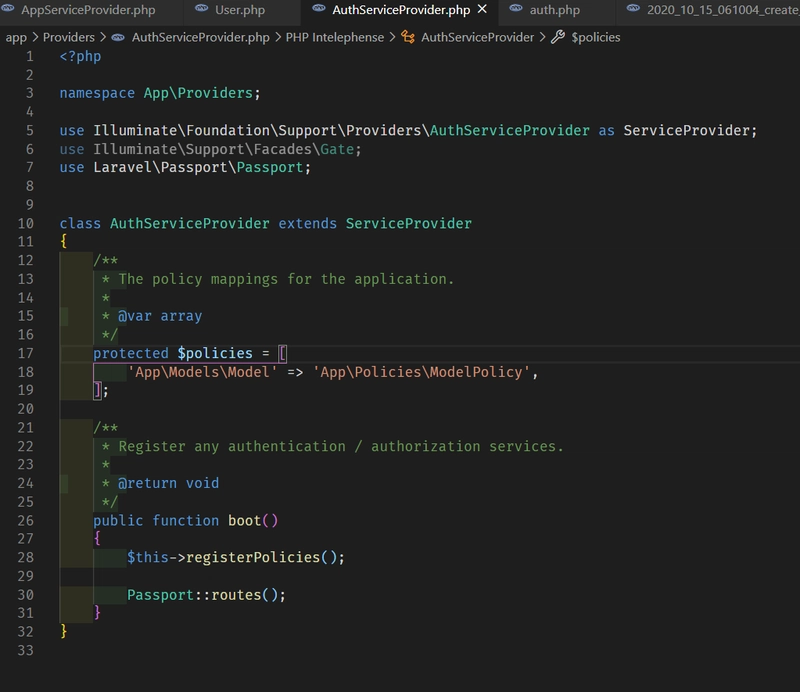Click 'App\Providers' in the namespace line
This screenshot has width=800, height=692.
[x=198, y=93]
